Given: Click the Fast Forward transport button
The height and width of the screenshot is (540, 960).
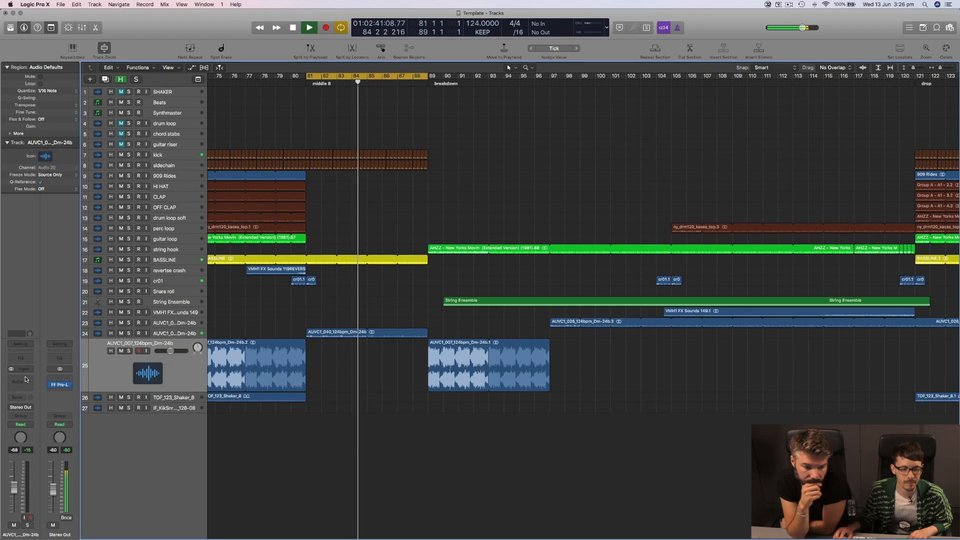Looking at the screenshot, I should 276,28.
